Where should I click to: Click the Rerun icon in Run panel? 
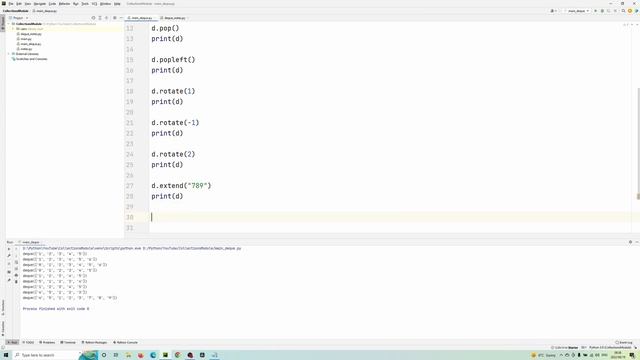(9, 249)
